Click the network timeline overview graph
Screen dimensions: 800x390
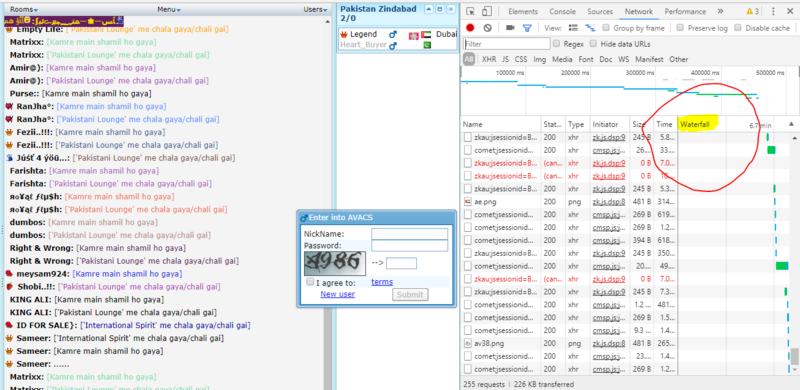(629, 91)
